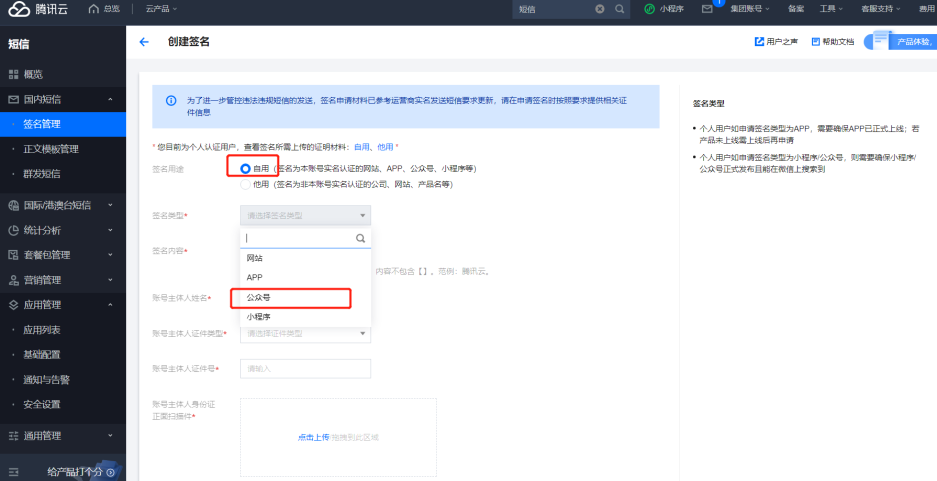Image resolution: width=937 pixels, height=481 pixels.
Task: Open 帮助文档 help icon
Action: coord(816,42)
